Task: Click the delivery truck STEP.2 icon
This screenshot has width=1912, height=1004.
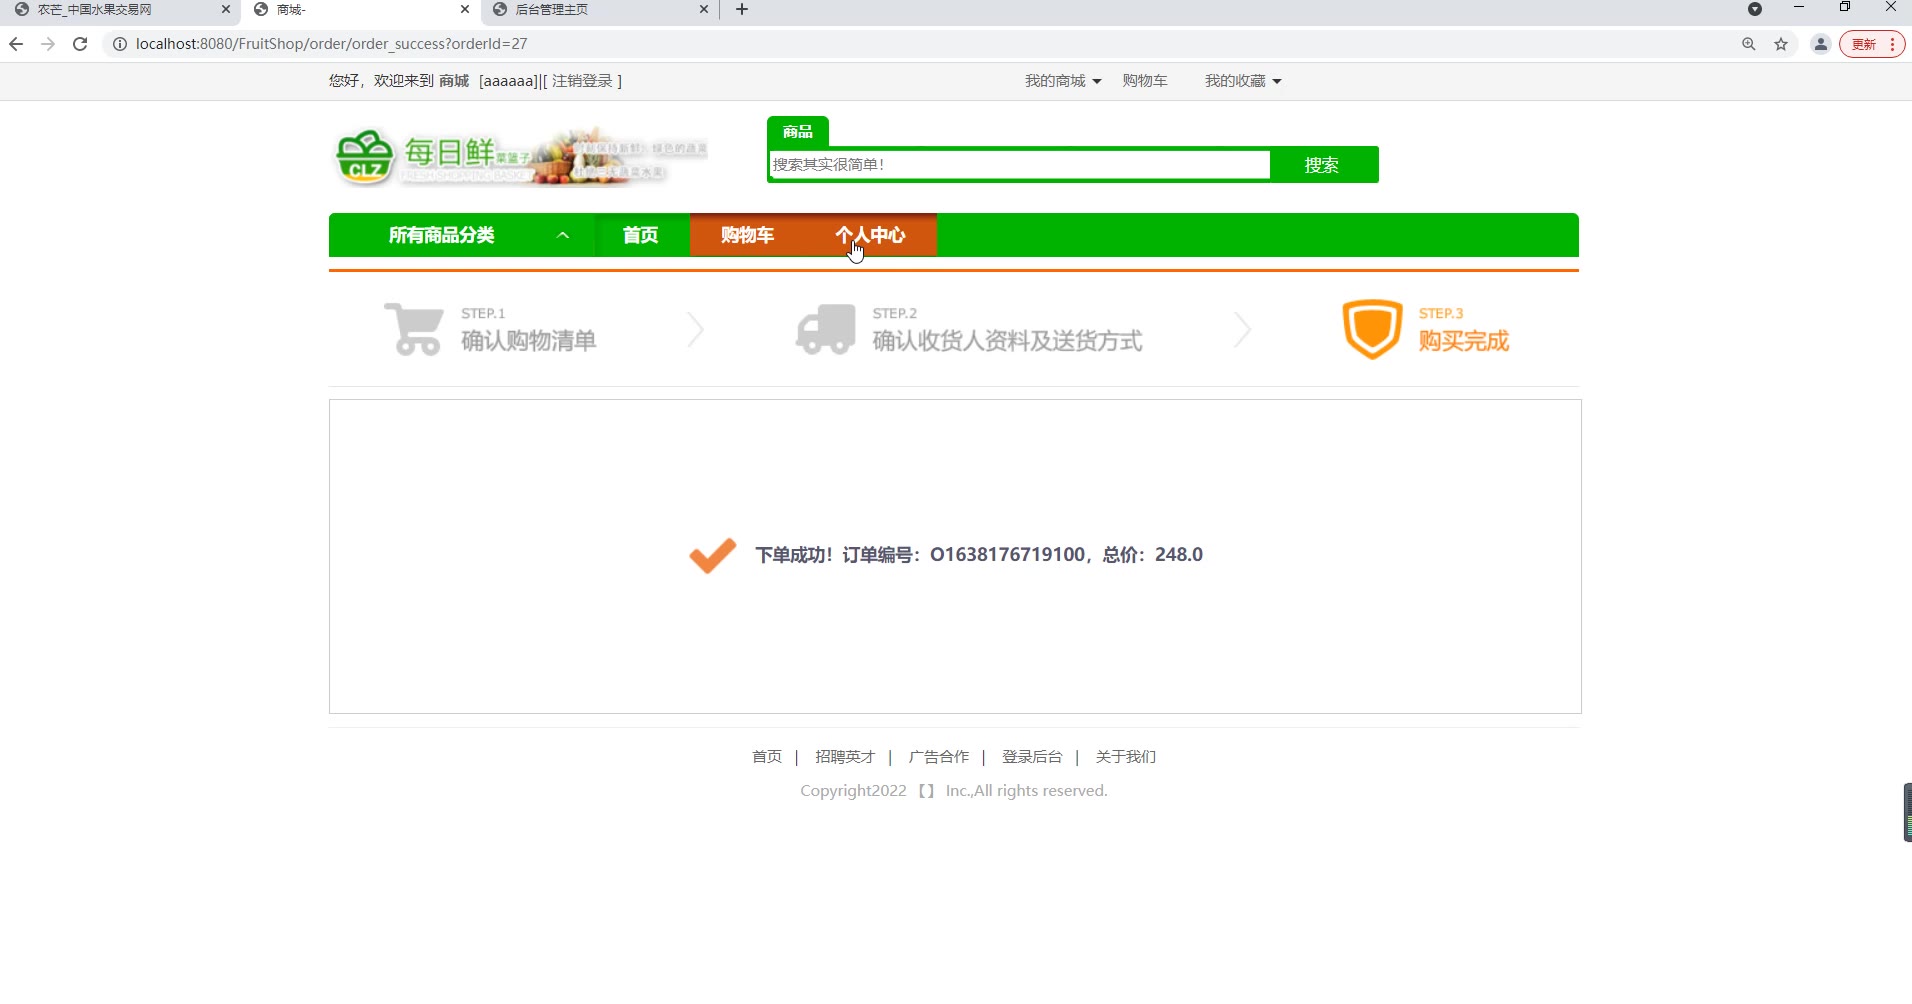Action: tap(826, 329)
